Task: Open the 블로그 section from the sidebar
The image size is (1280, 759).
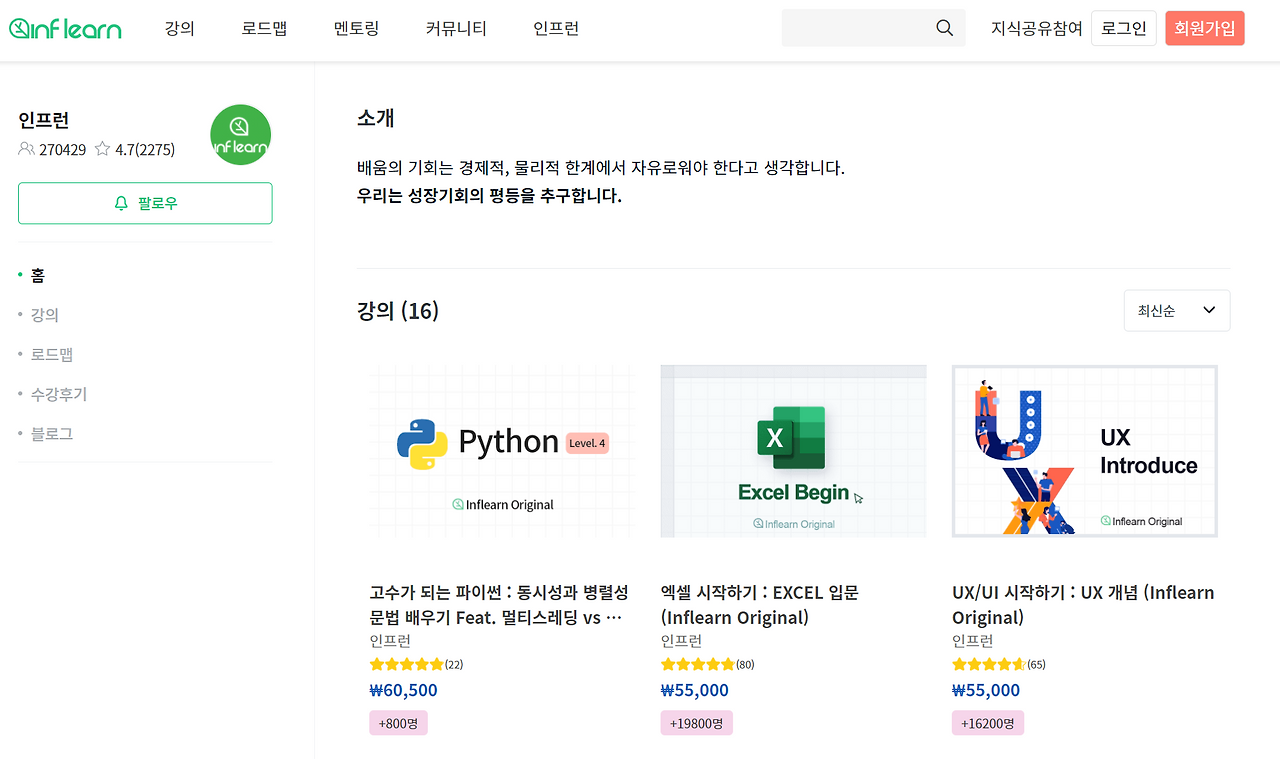Action: [x=52, y=432]
